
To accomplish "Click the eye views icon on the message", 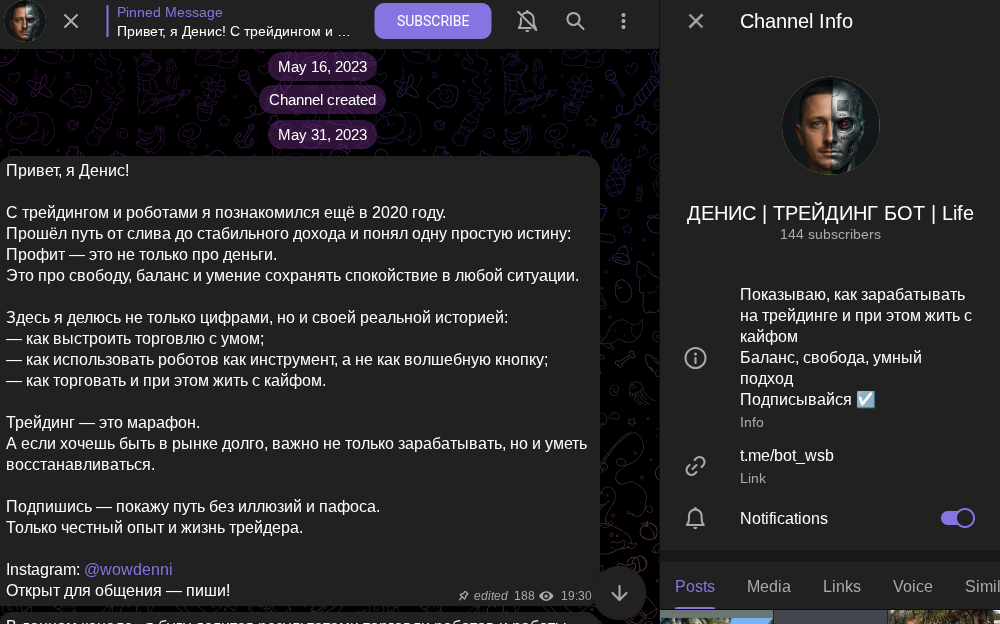I will pyautogui.click(x=546, y=596).
